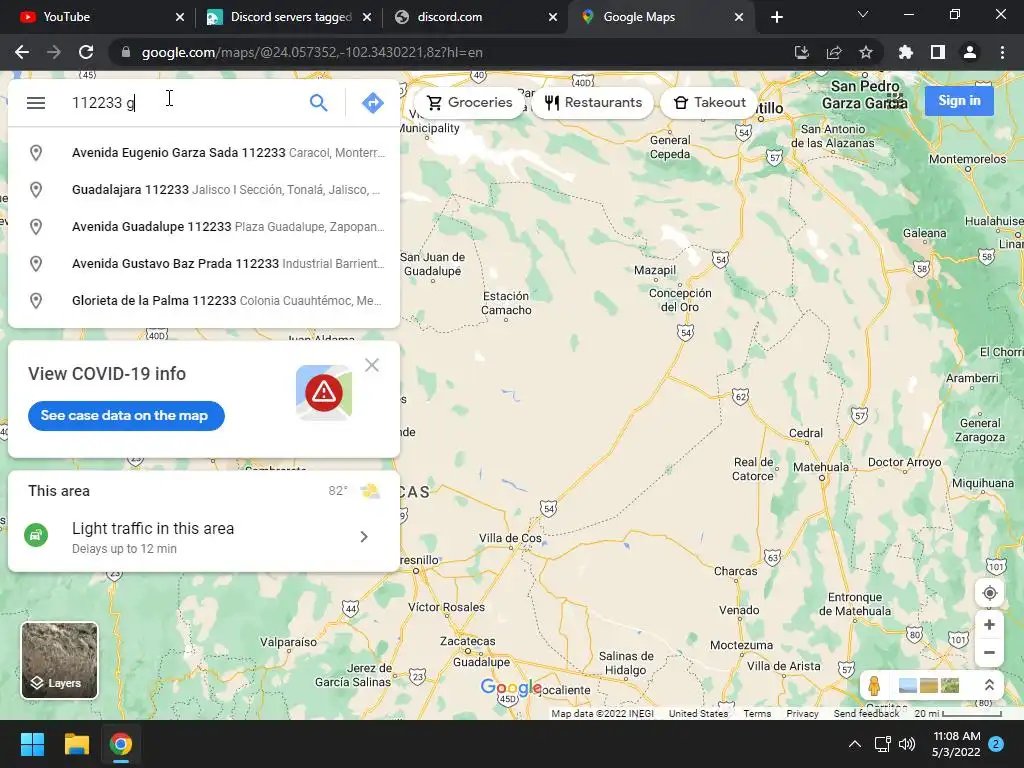Viewport: 1024px width, 768px height.
Task: Show your location with the target icon
Action: [x=989, y=593]
